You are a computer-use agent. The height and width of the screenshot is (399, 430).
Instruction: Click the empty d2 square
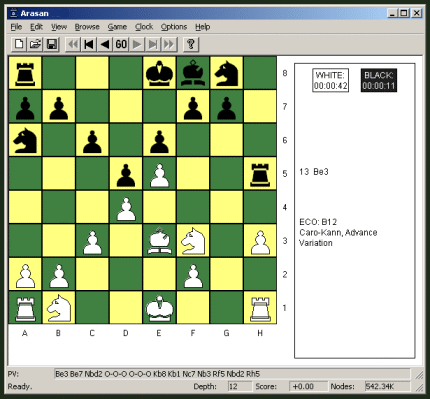(126, 274)
